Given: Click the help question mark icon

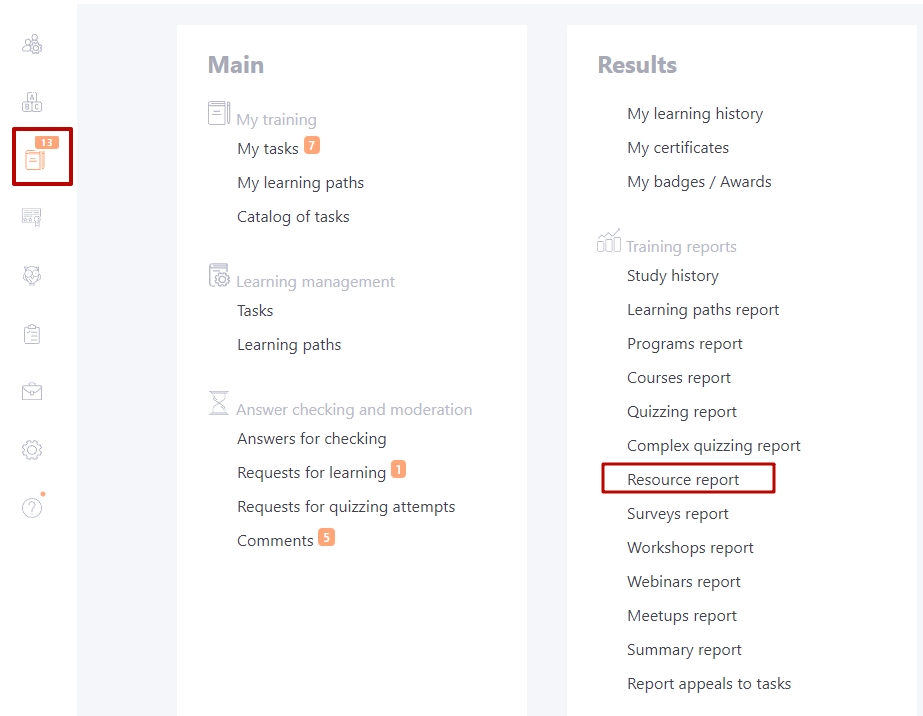Looking at the screenshot, I should point(32,507).
